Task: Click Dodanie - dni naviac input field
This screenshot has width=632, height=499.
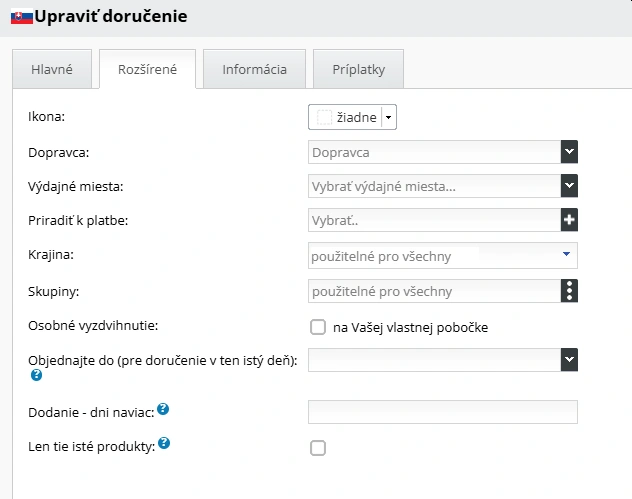Action: coord(443,412)
